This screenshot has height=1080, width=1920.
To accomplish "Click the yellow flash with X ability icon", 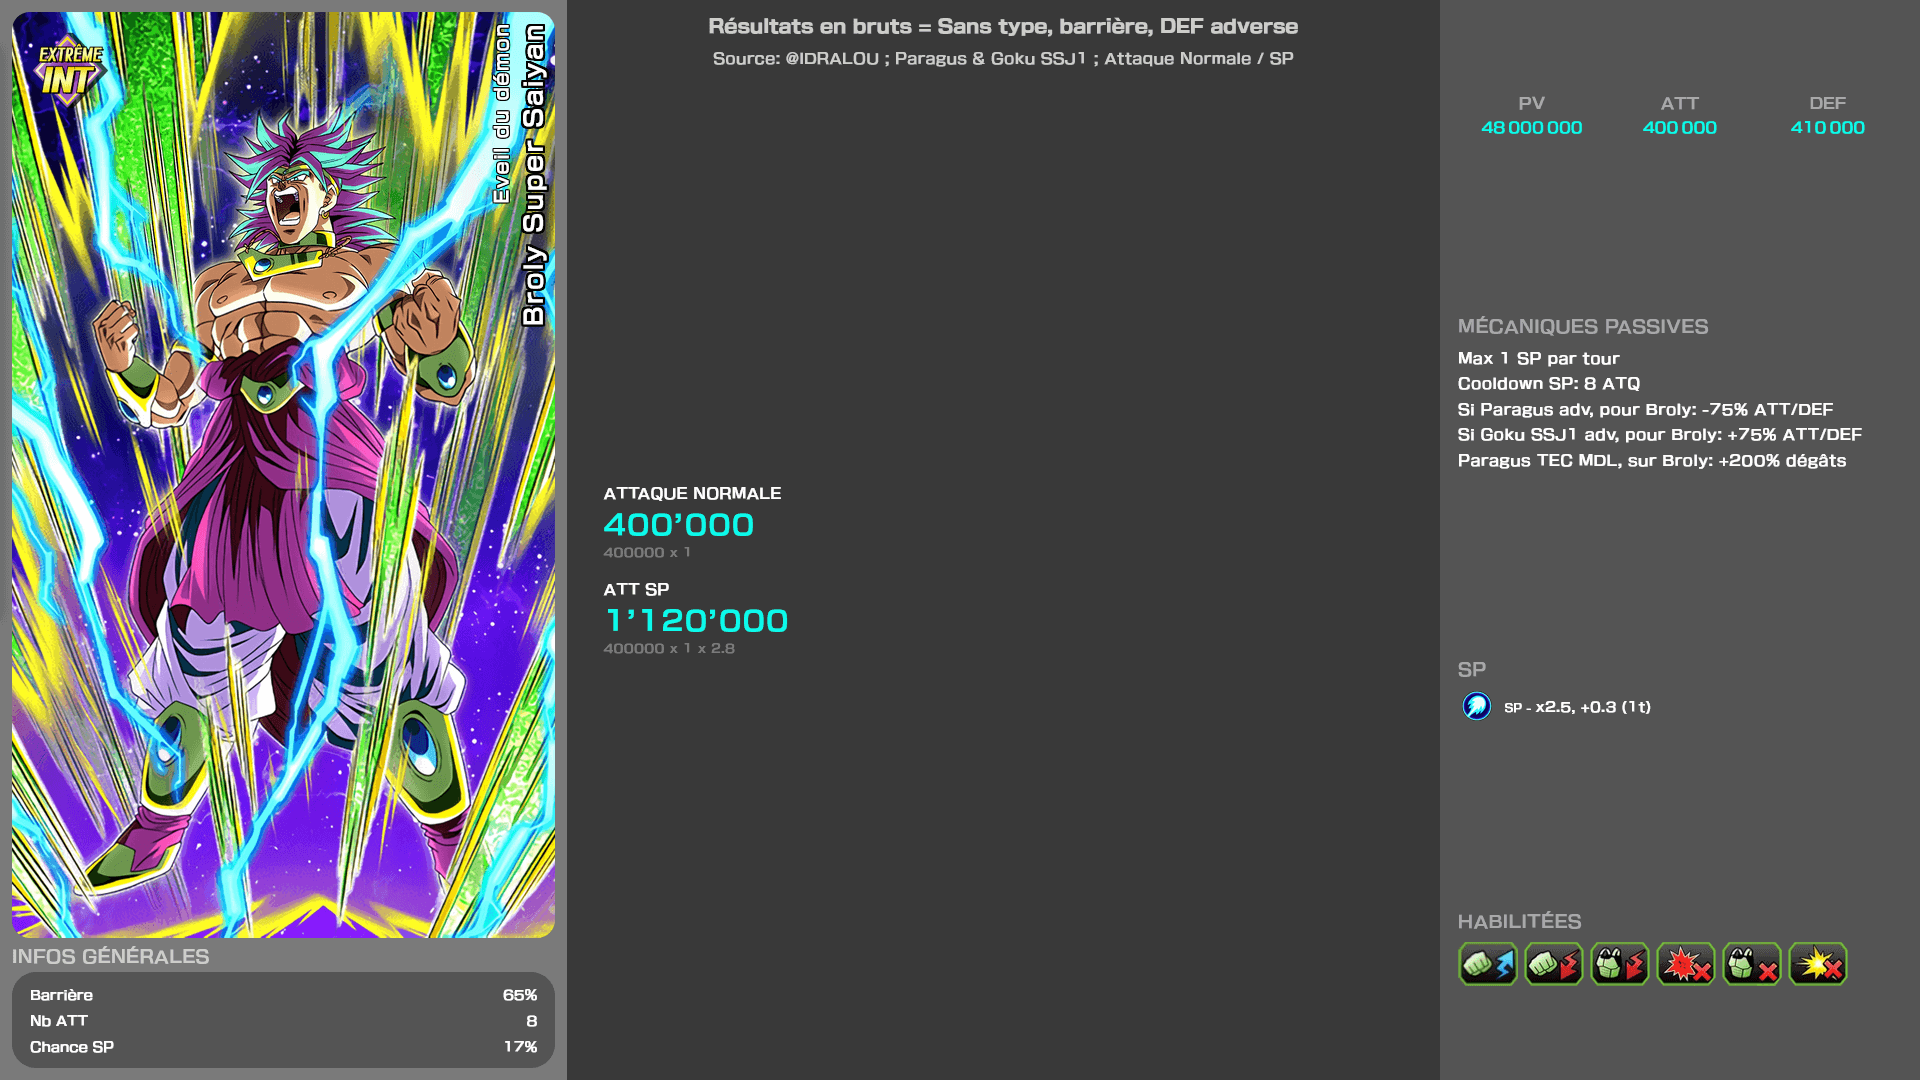I will (x=1818, y=964).
